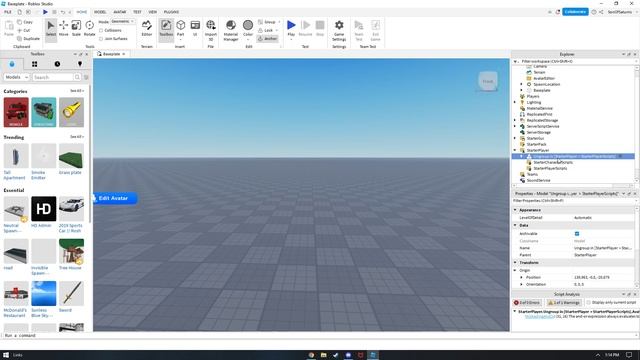Collapse the Data properties section
This screenshot has width=640, height=360.
point(515,225)
